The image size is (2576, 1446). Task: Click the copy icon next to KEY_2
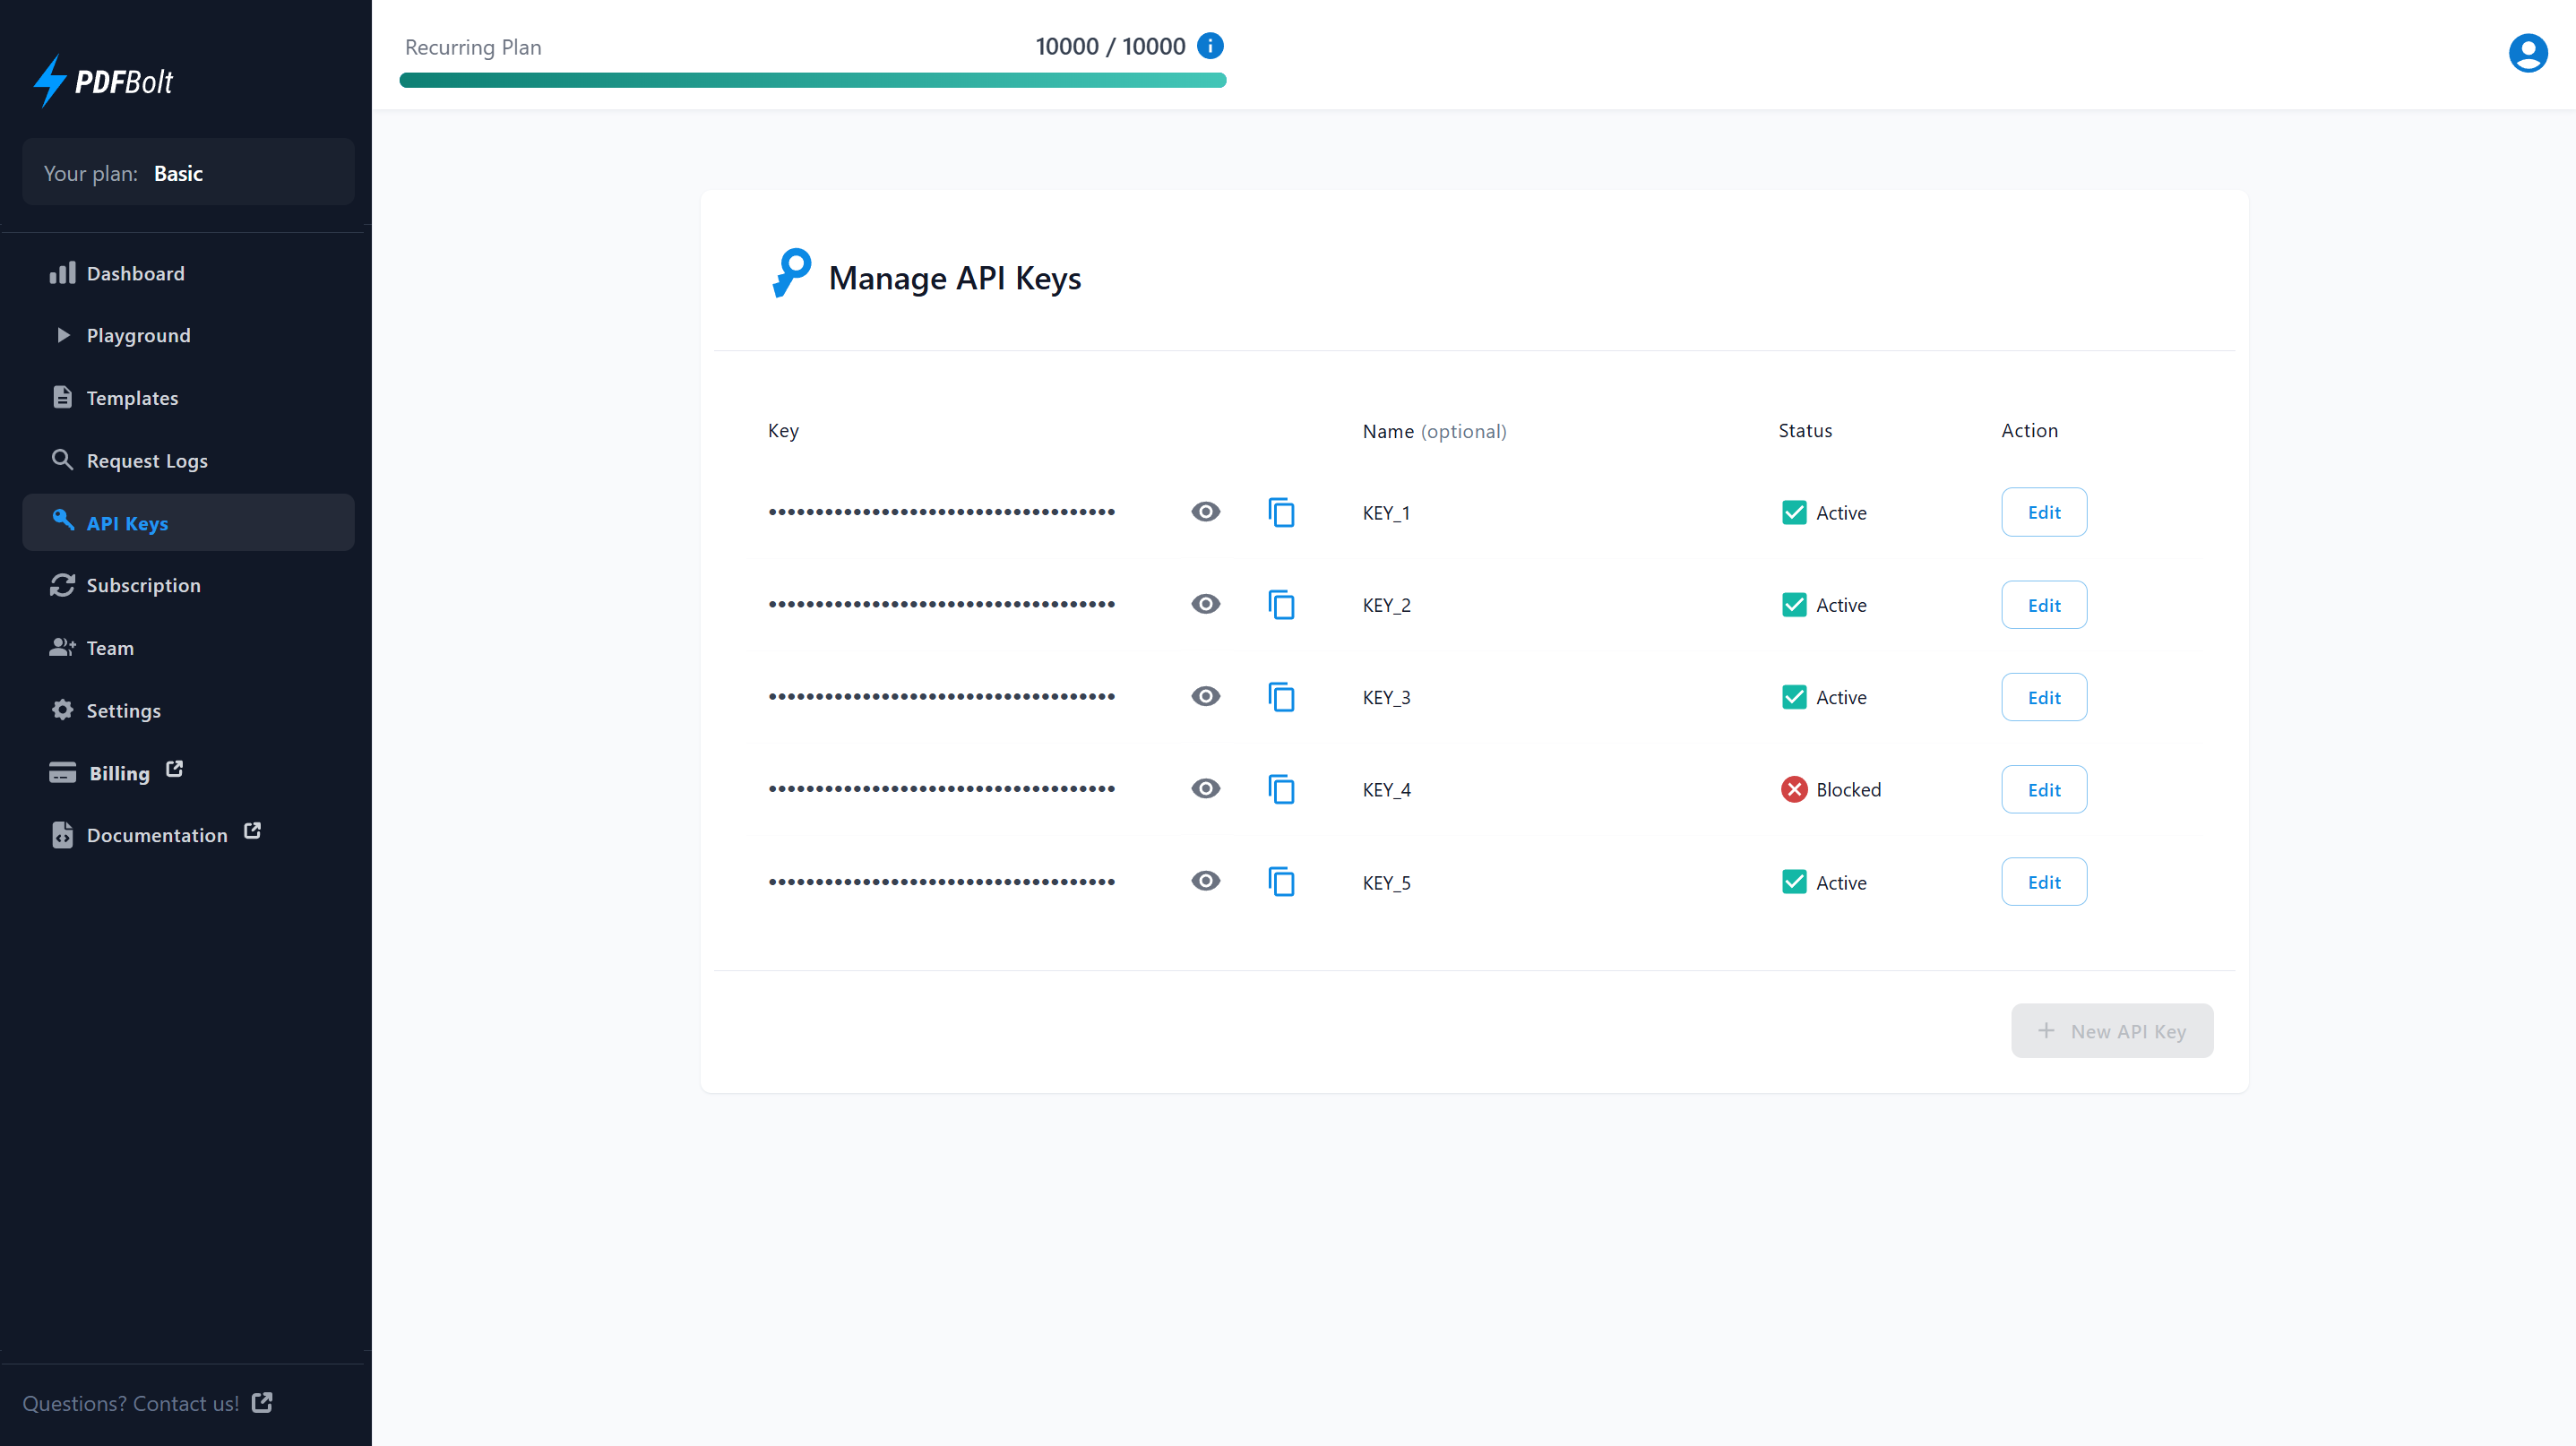(1281, 605)
